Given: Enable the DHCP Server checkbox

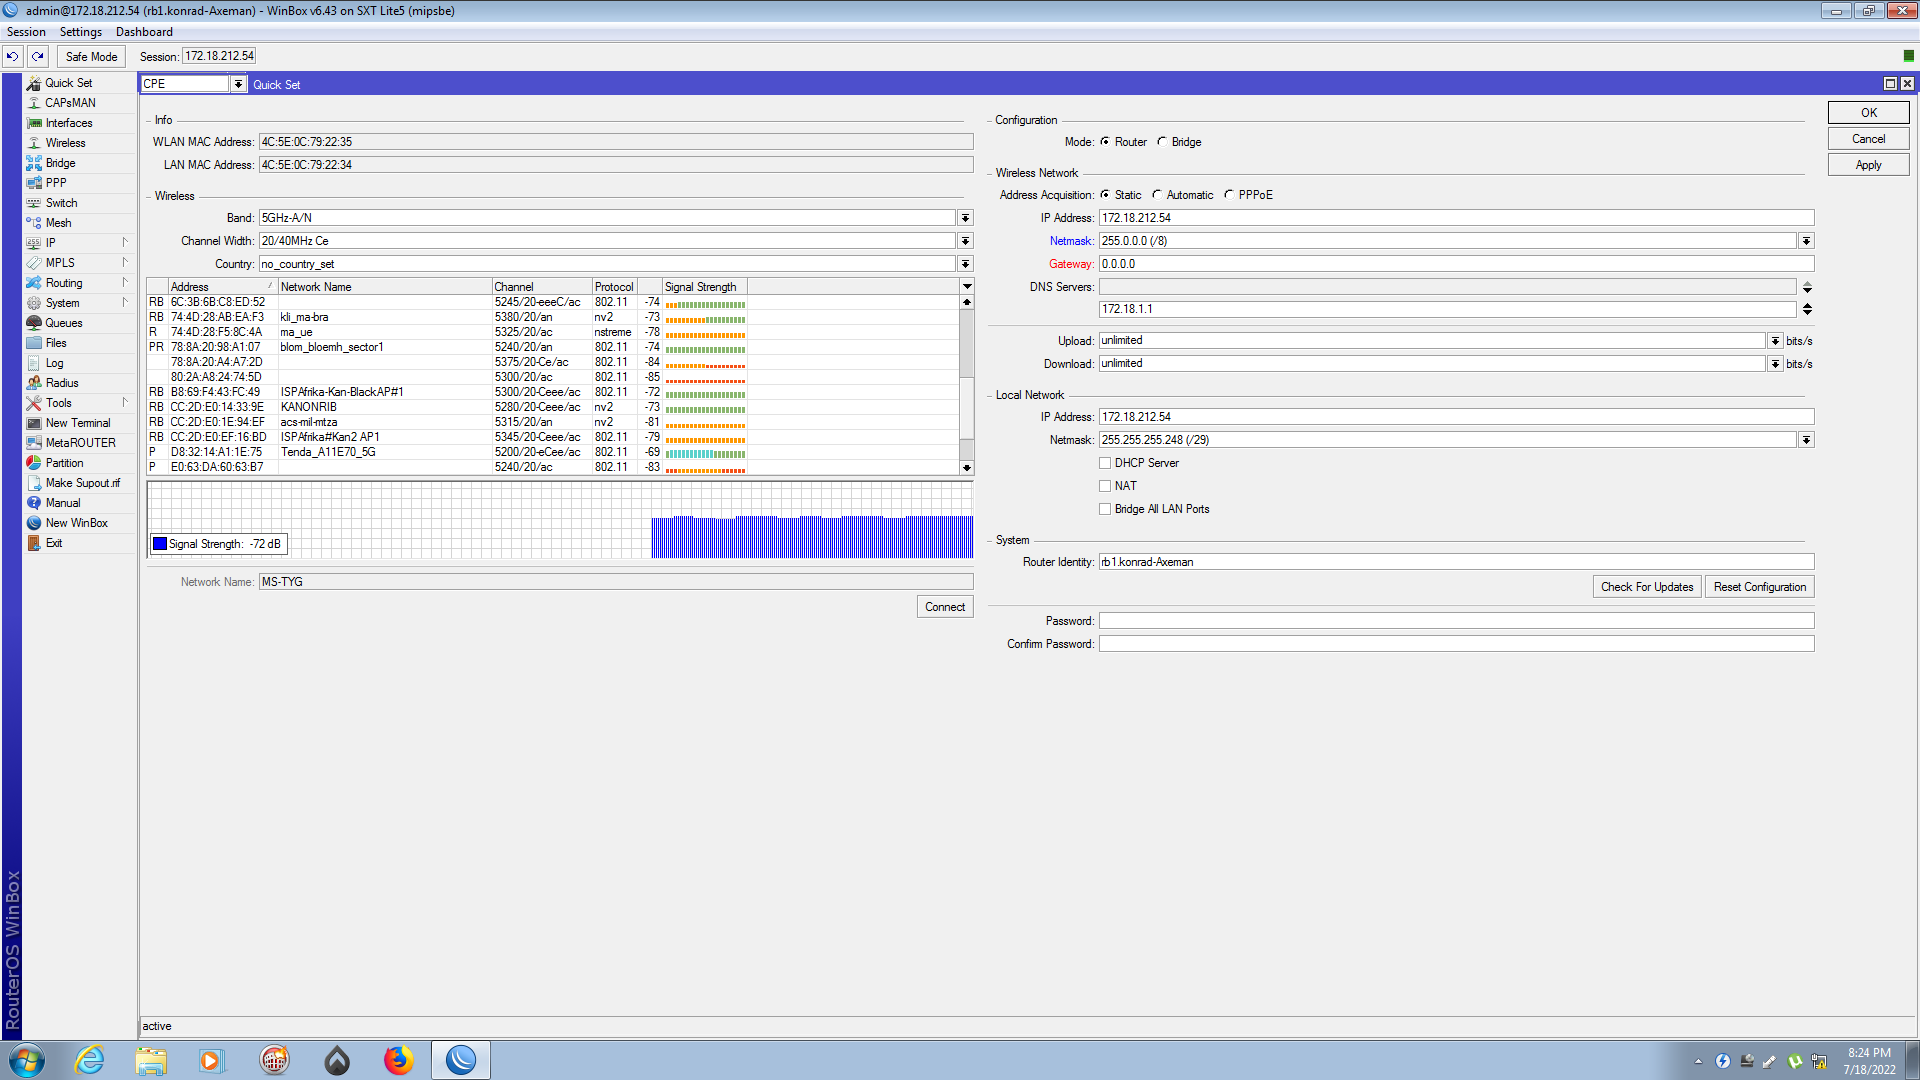Looking at the screenshot, I should coord(1105,463).
